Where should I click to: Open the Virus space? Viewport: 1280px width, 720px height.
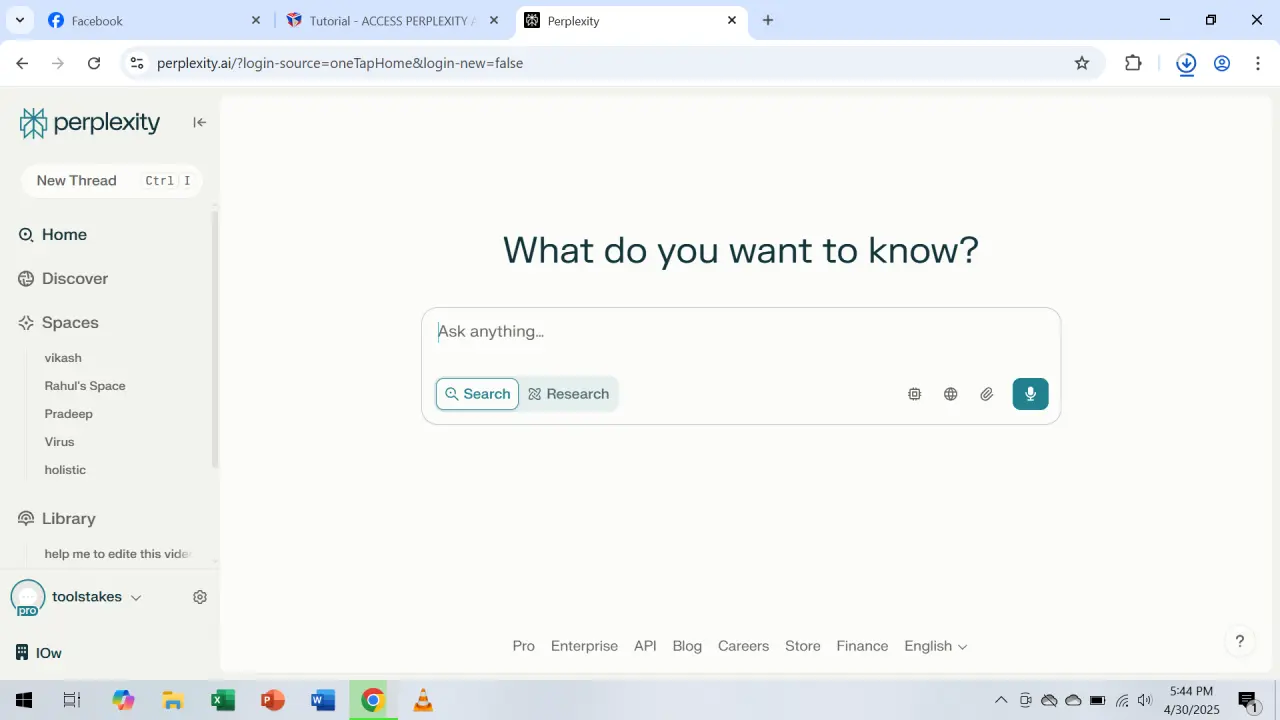pyautogui.click(x=60, y=442)
